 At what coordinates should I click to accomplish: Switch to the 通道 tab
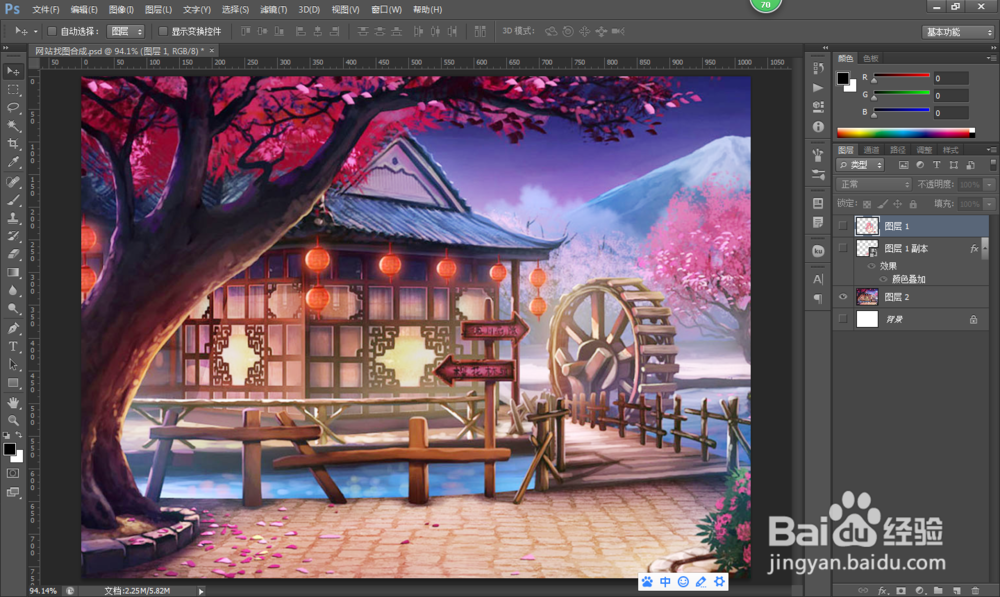(x=871, y=150)
